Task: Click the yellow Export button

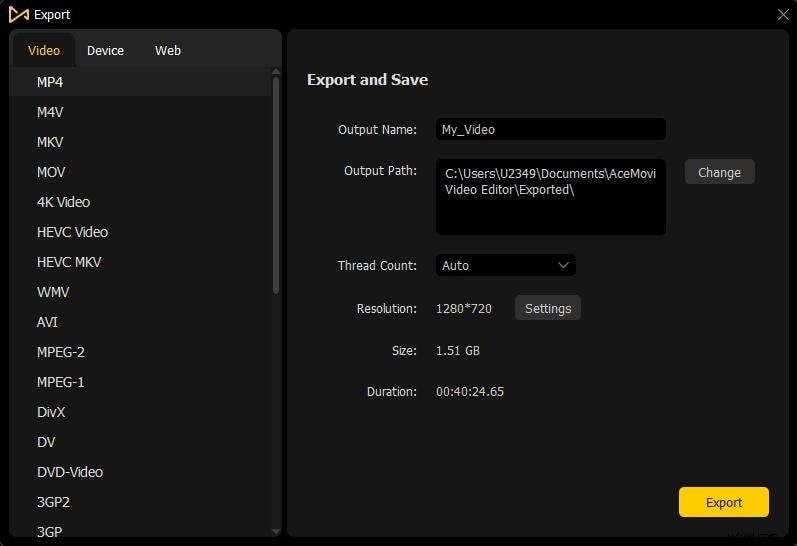Action: coord(723,502)
